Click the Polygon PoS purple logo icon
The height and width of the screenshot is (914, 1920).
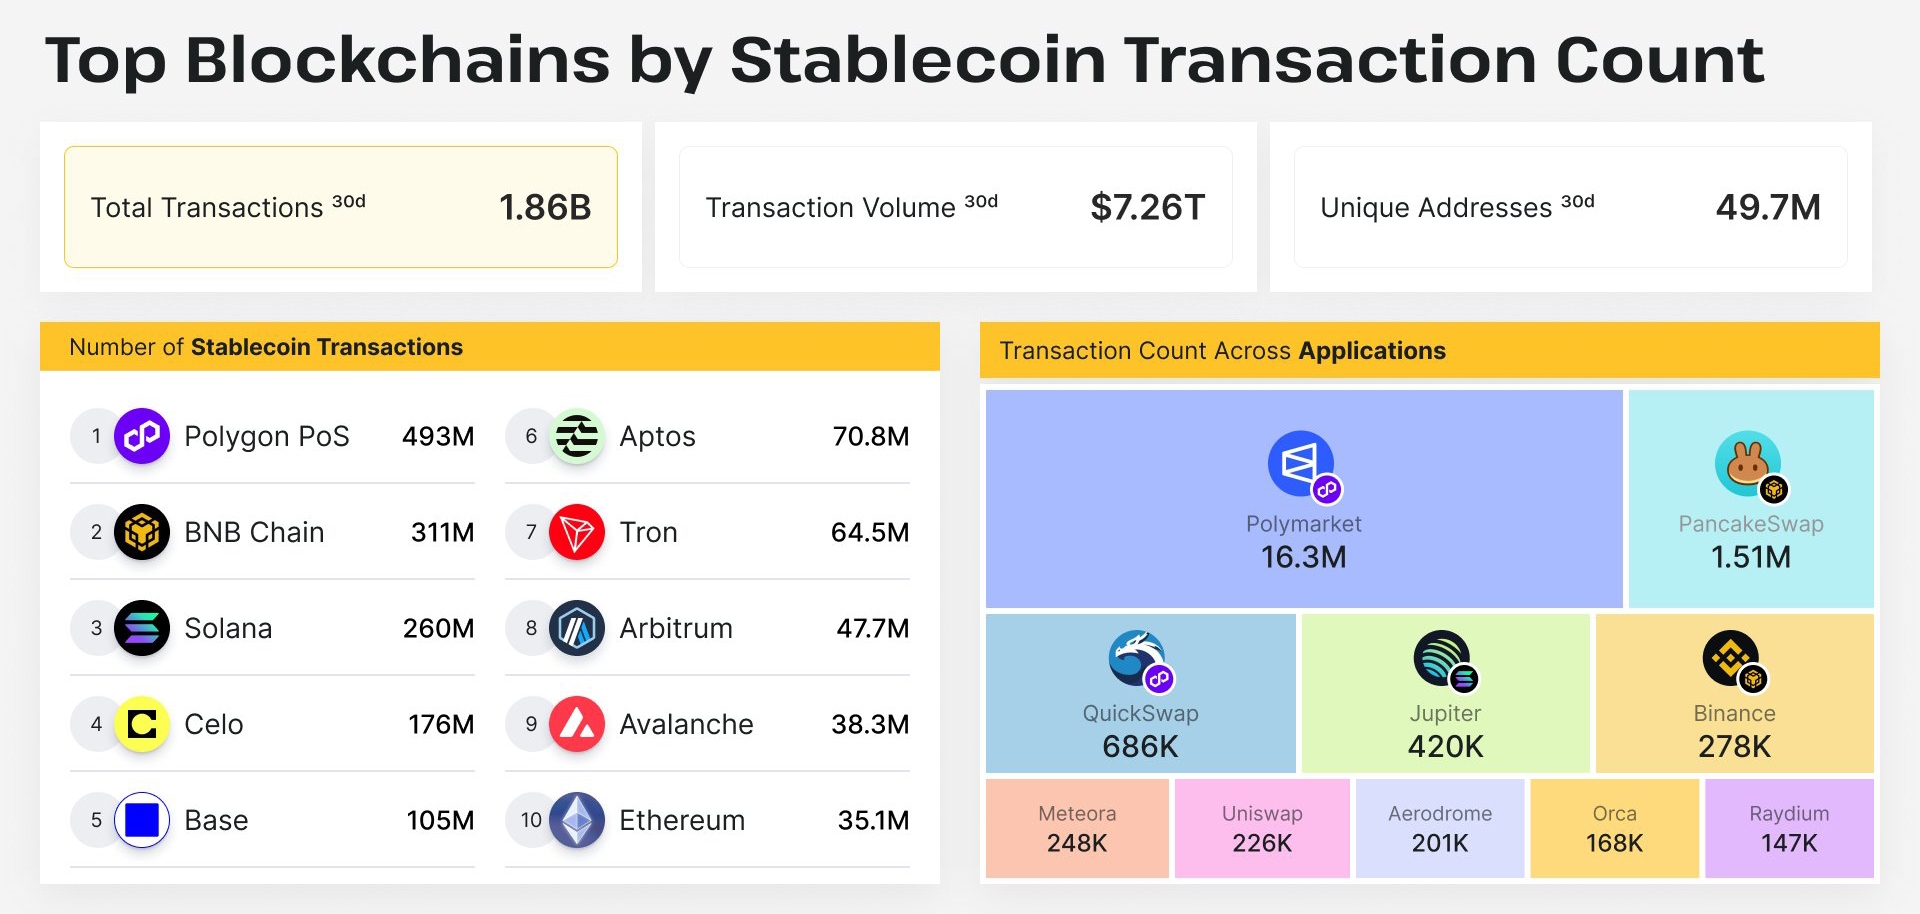(x=142, y=436)
